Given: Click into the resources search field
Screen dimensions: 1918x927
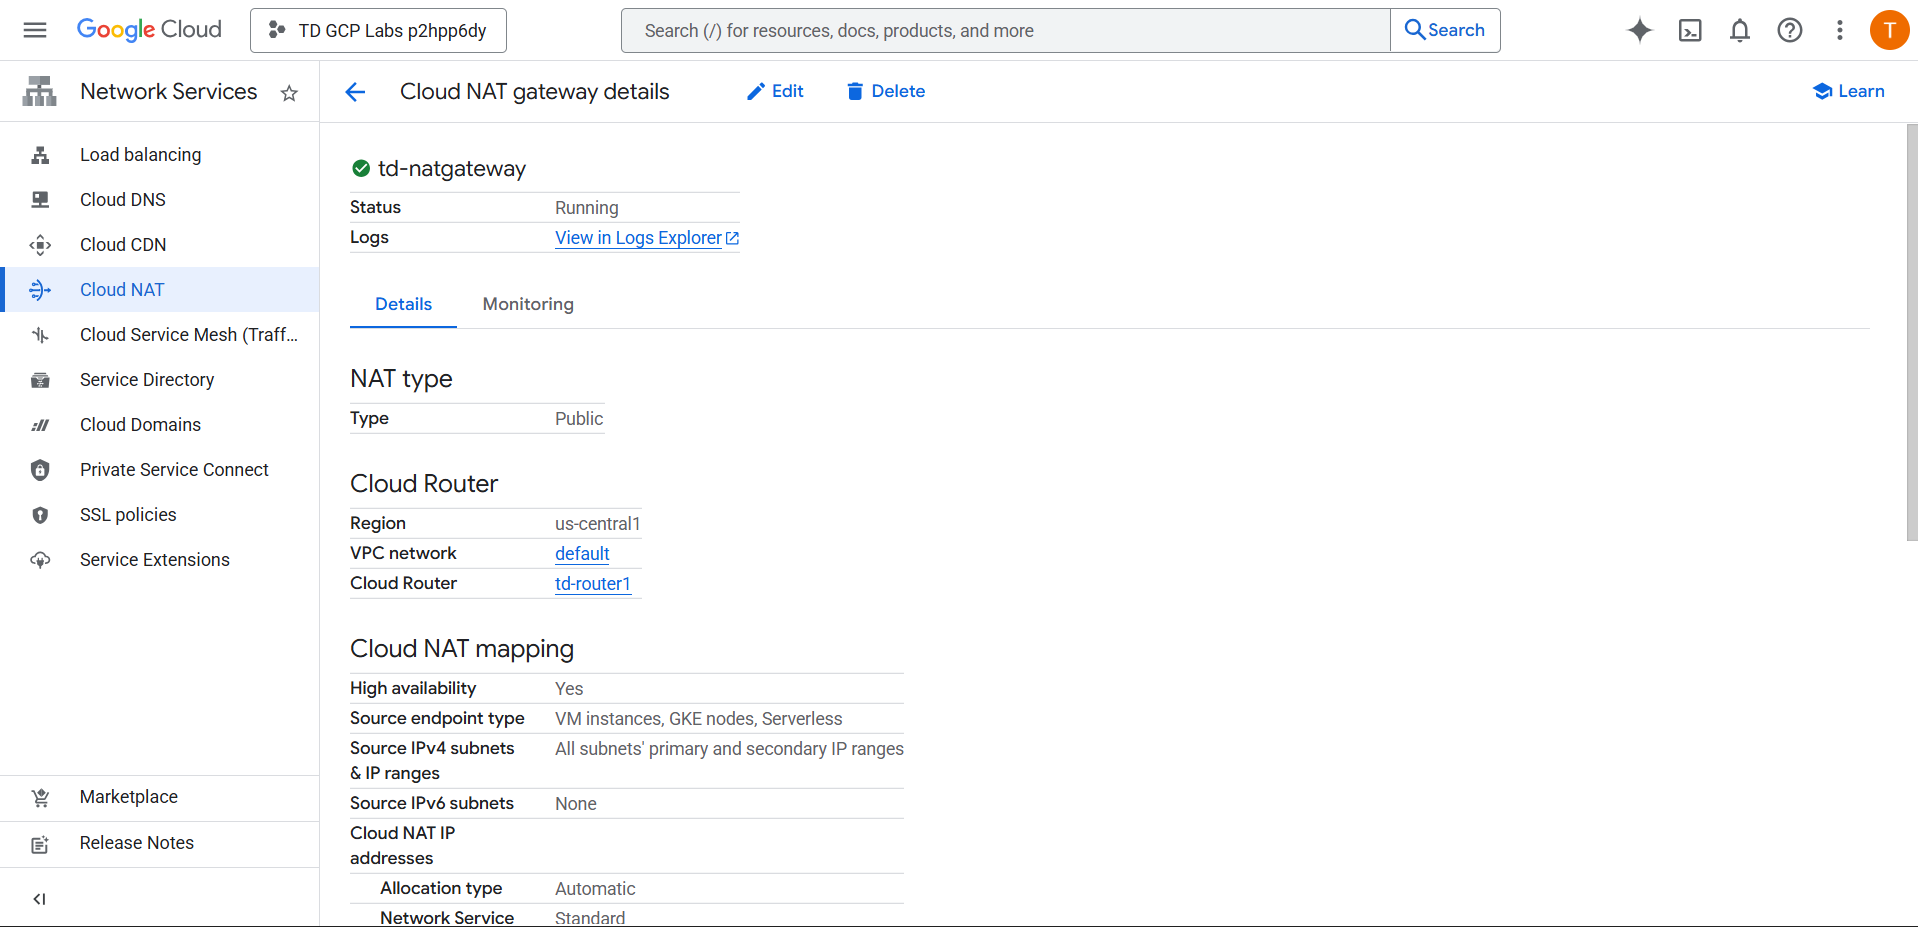Looking at the screenshot, I should click(x=1005, y=30).
